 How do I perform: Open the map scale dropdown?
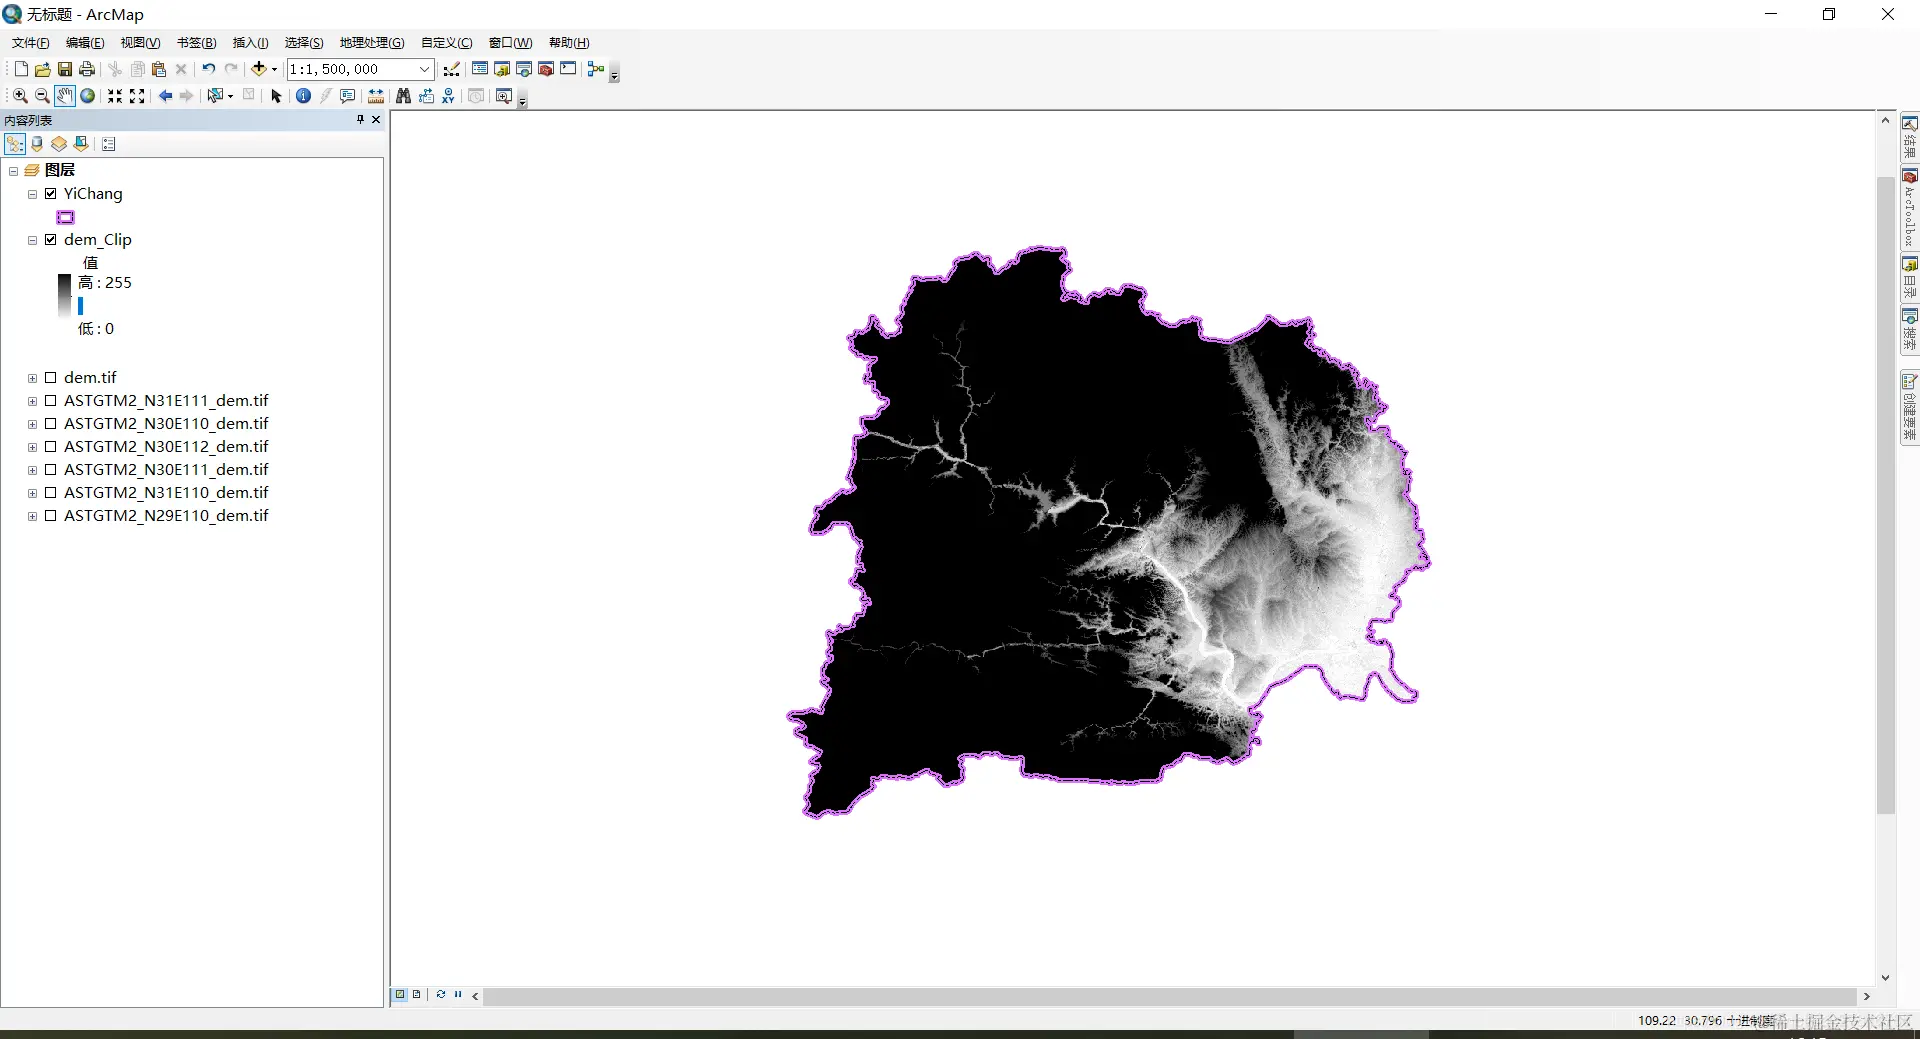(x=424, y=69)
